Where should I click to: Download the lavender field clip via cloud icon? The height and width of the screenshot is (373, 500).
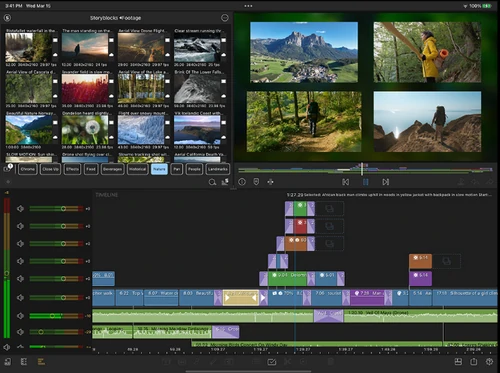(x=111, y=95)
